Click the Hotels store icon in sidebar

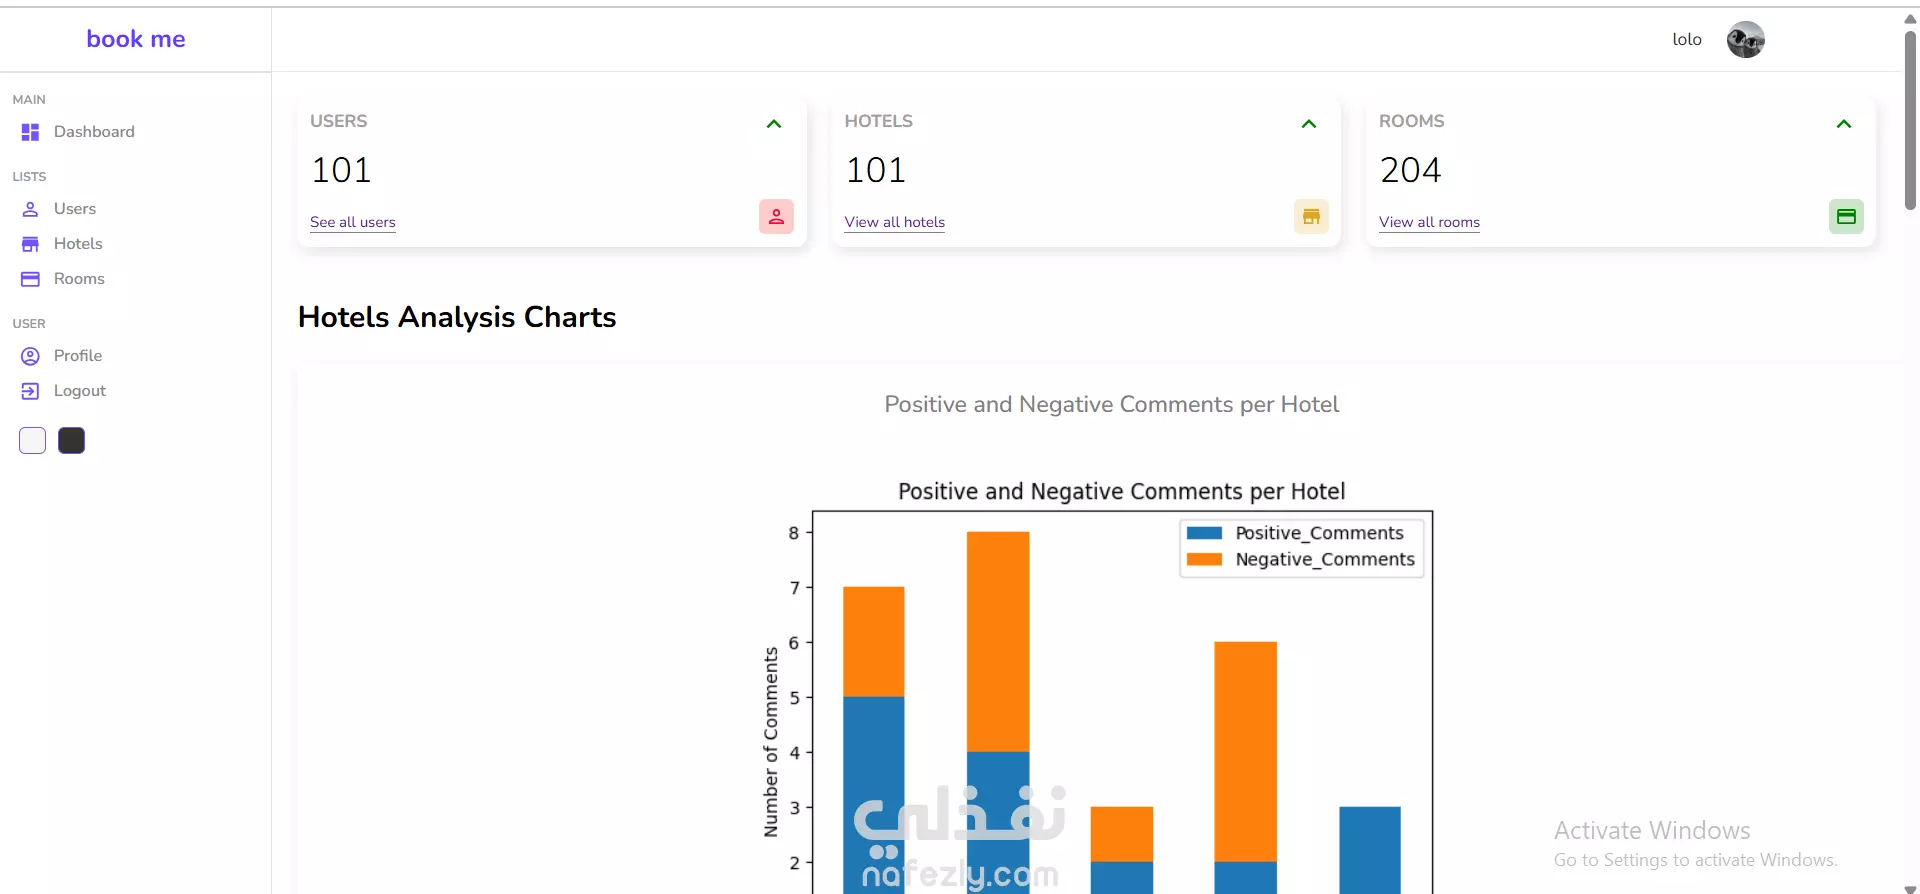coord(30,244)
